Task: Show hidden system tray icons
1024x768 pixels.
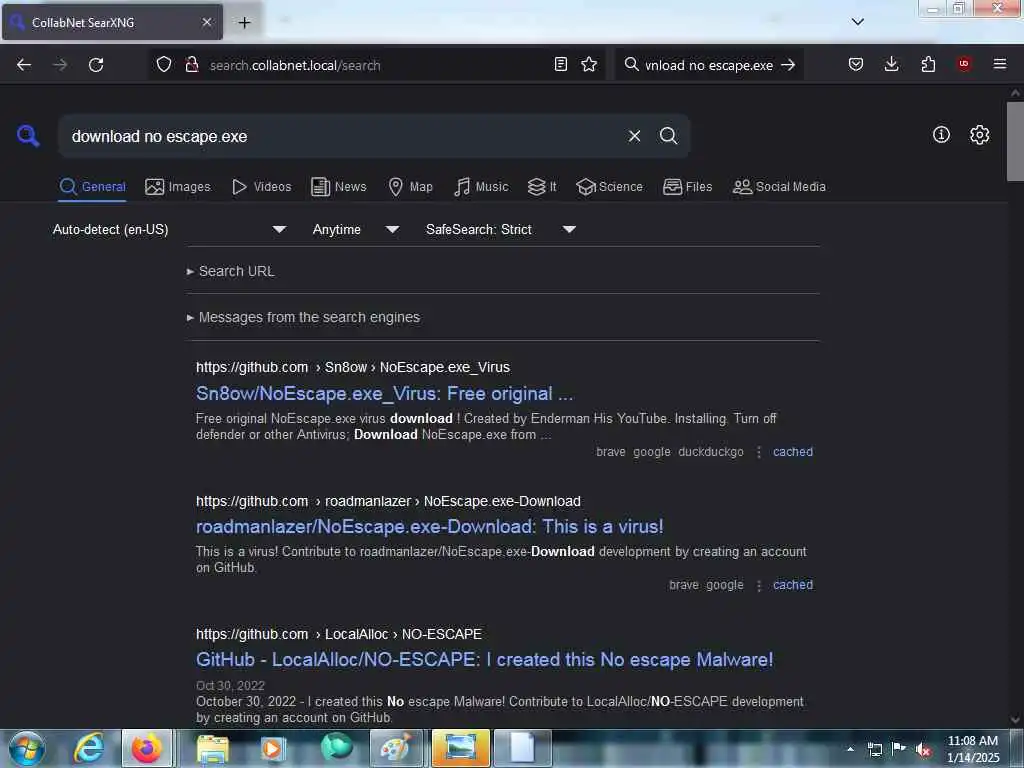Action: coord(850,749)
